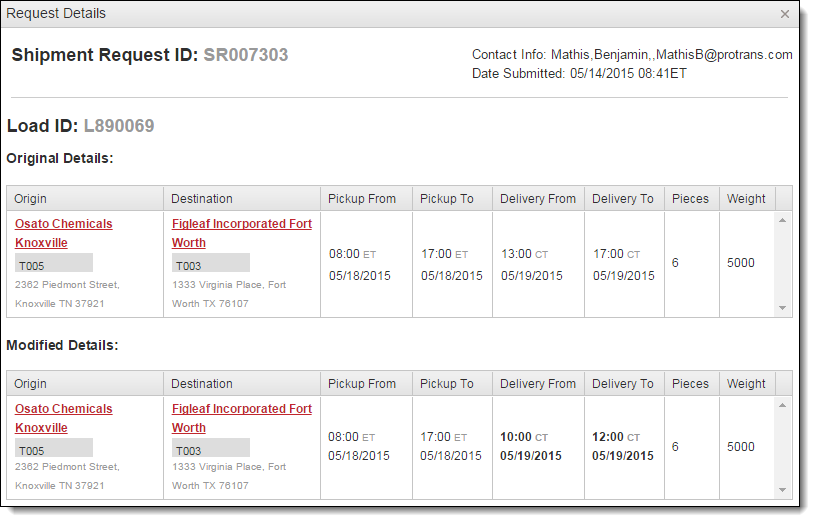Click T003 code field in Modified Details destination
815x522 pixels.
(x=211, y=450)
